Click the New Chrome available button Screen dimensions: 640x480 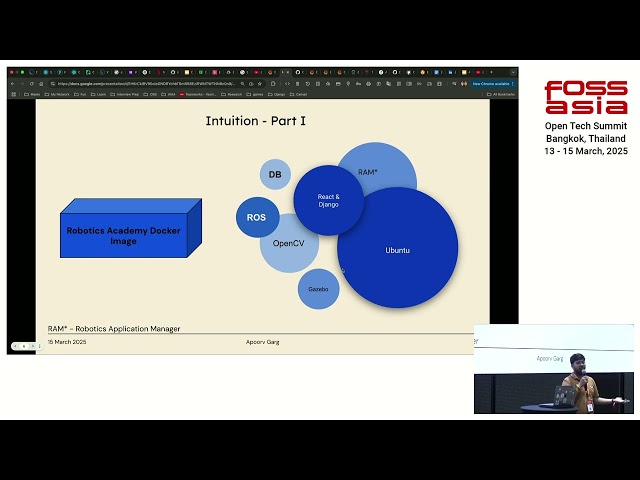491,84
